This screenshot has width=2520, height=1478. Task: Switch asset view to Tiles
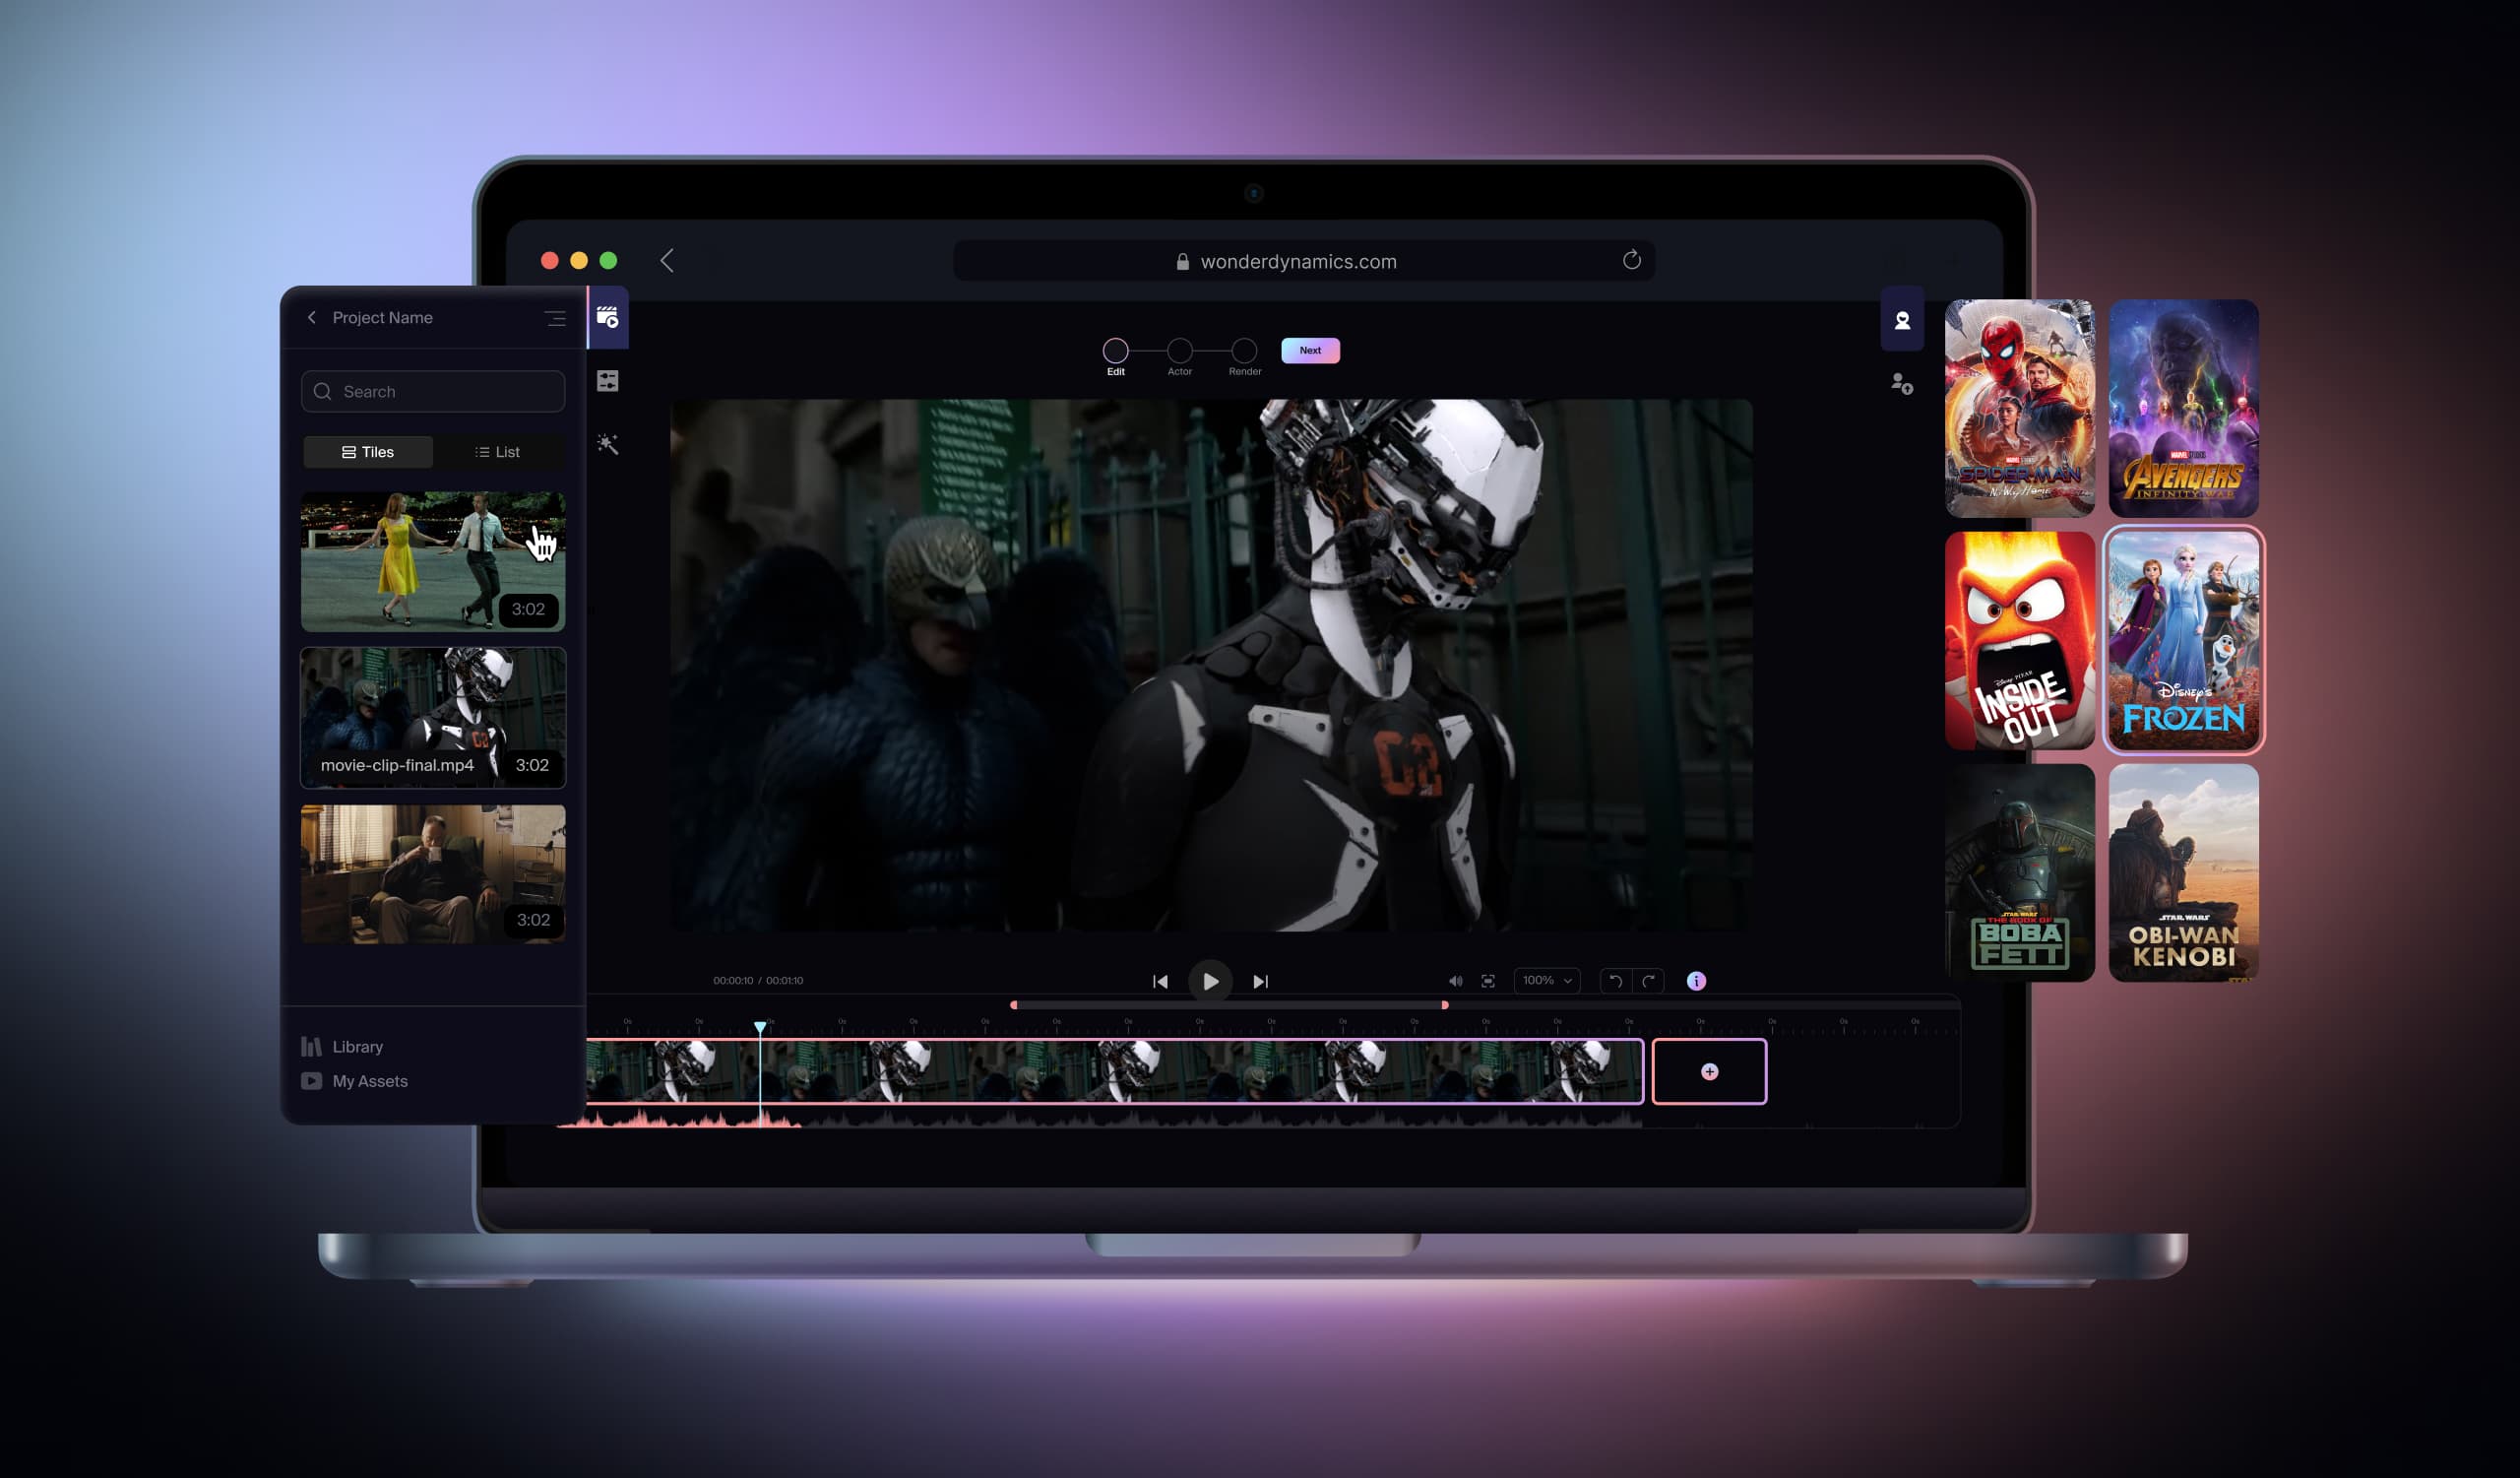point(367,452)
